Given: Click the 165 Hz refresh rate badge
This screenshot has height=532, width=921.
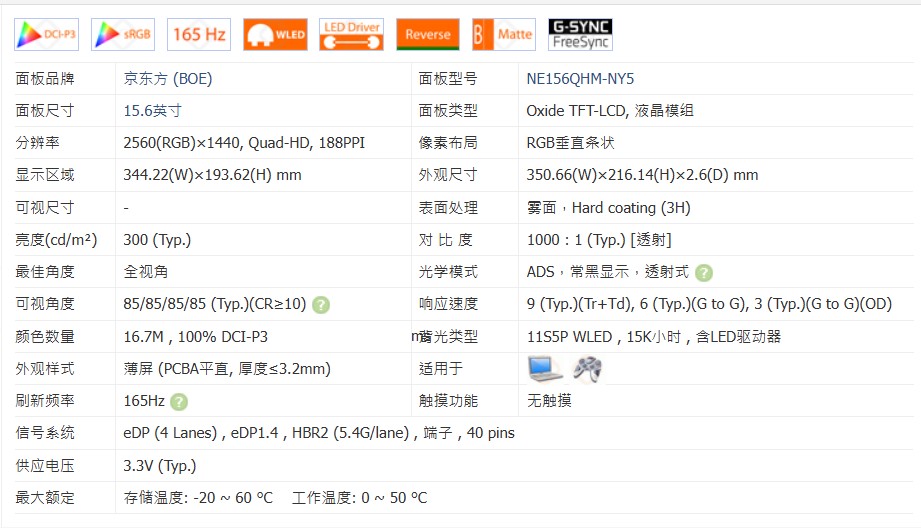Looking at the screenshot, I should coord(199,35).
